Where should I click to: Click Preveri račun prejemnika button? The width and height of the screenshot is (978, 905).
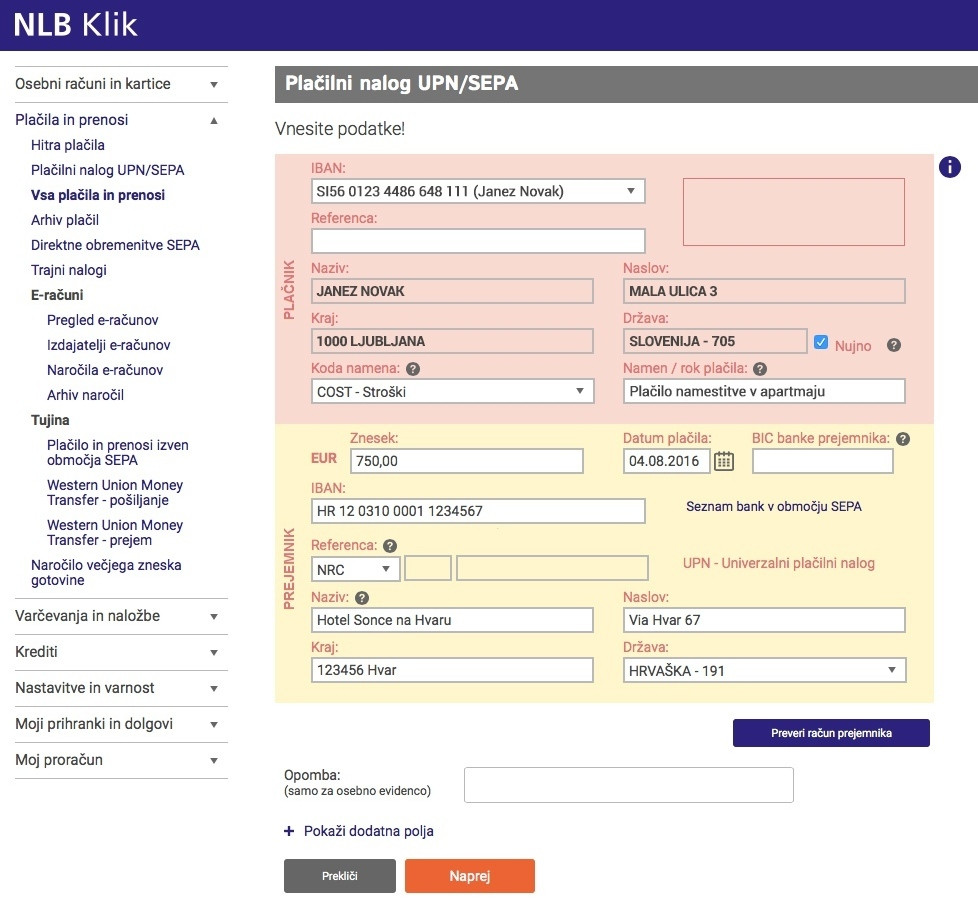(831, 733)
